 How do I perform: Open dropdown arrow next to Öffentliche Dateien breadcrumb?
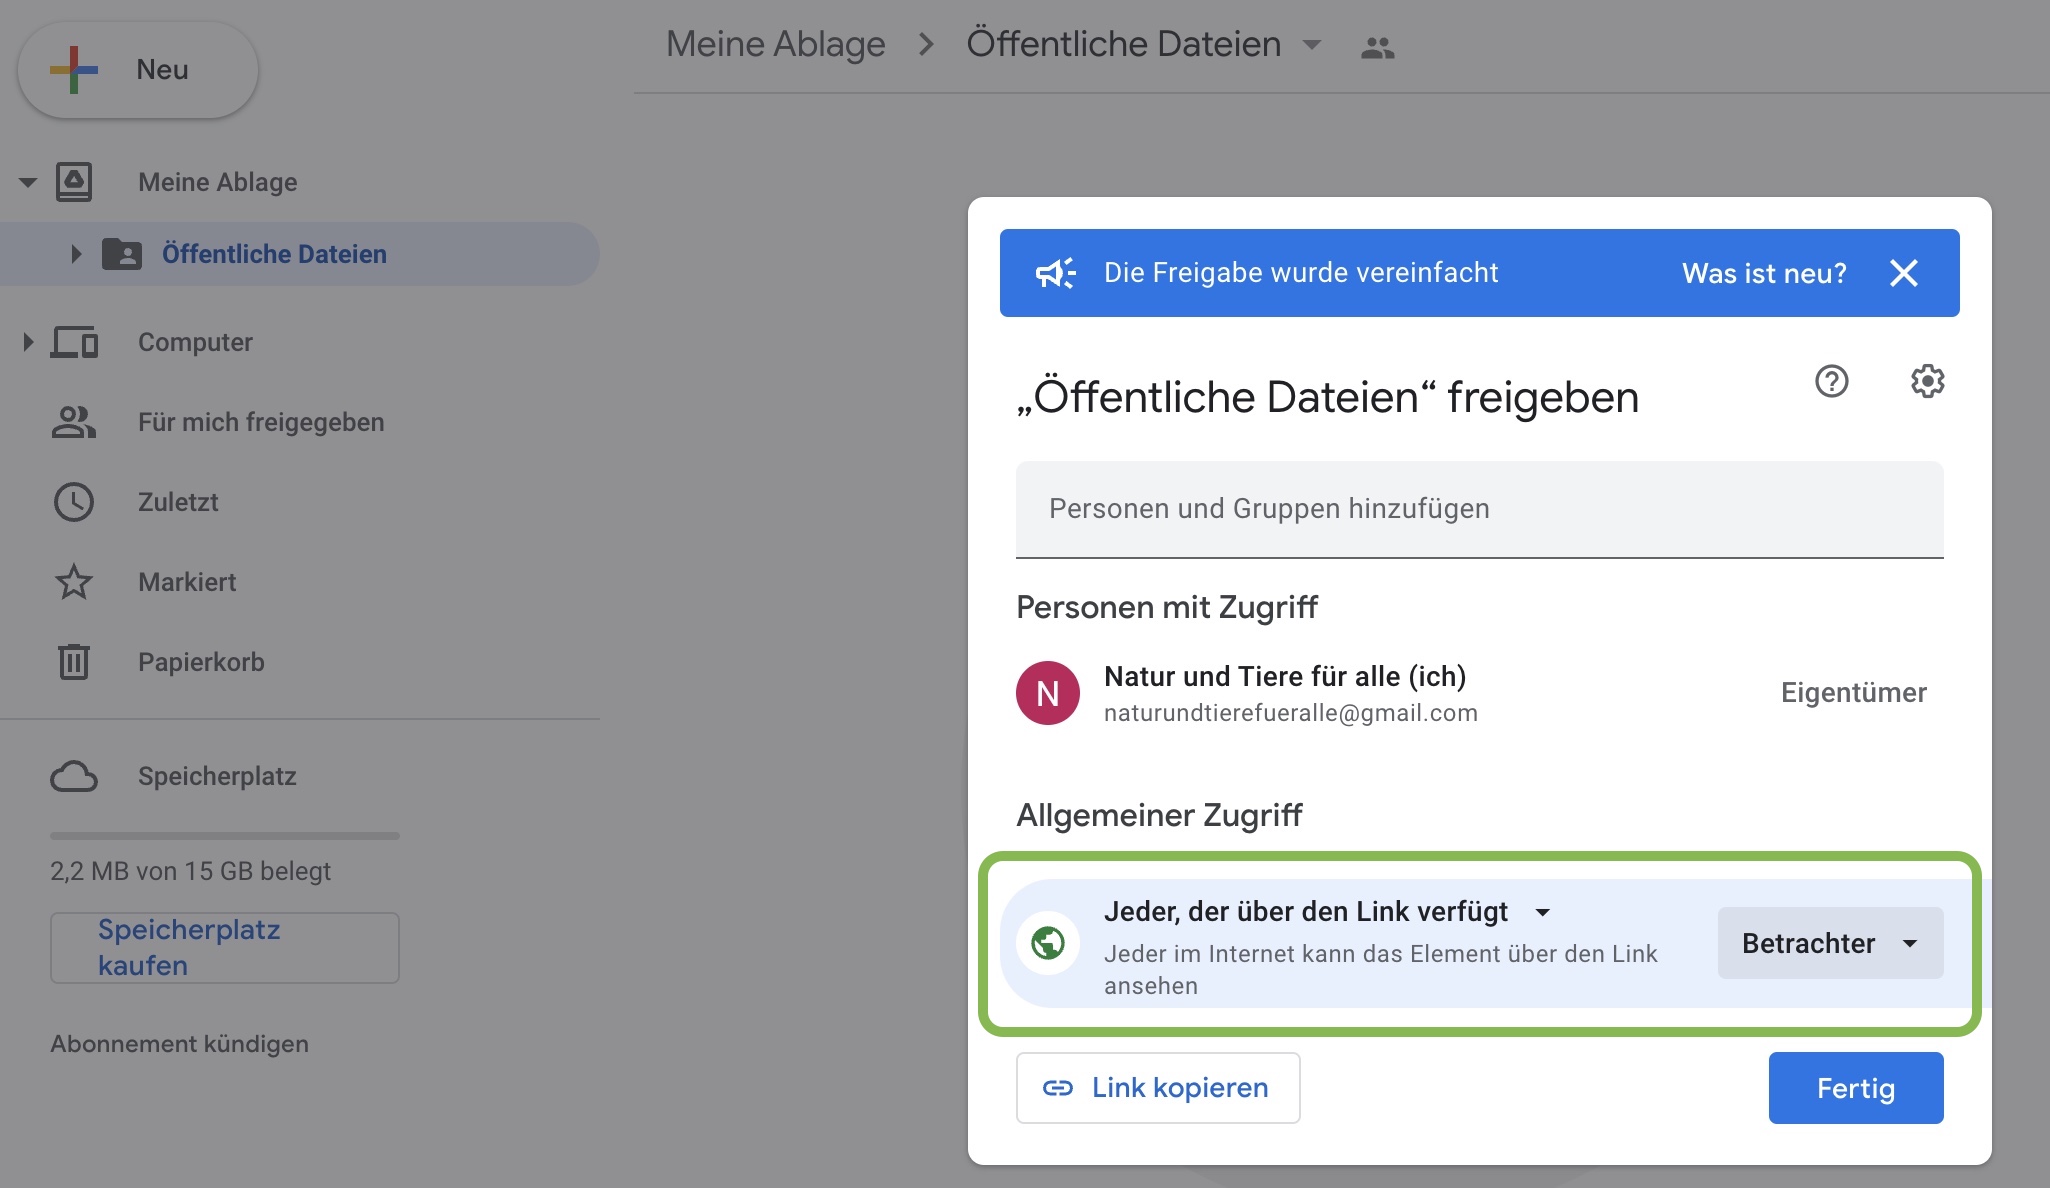(x=1312, y=45)
